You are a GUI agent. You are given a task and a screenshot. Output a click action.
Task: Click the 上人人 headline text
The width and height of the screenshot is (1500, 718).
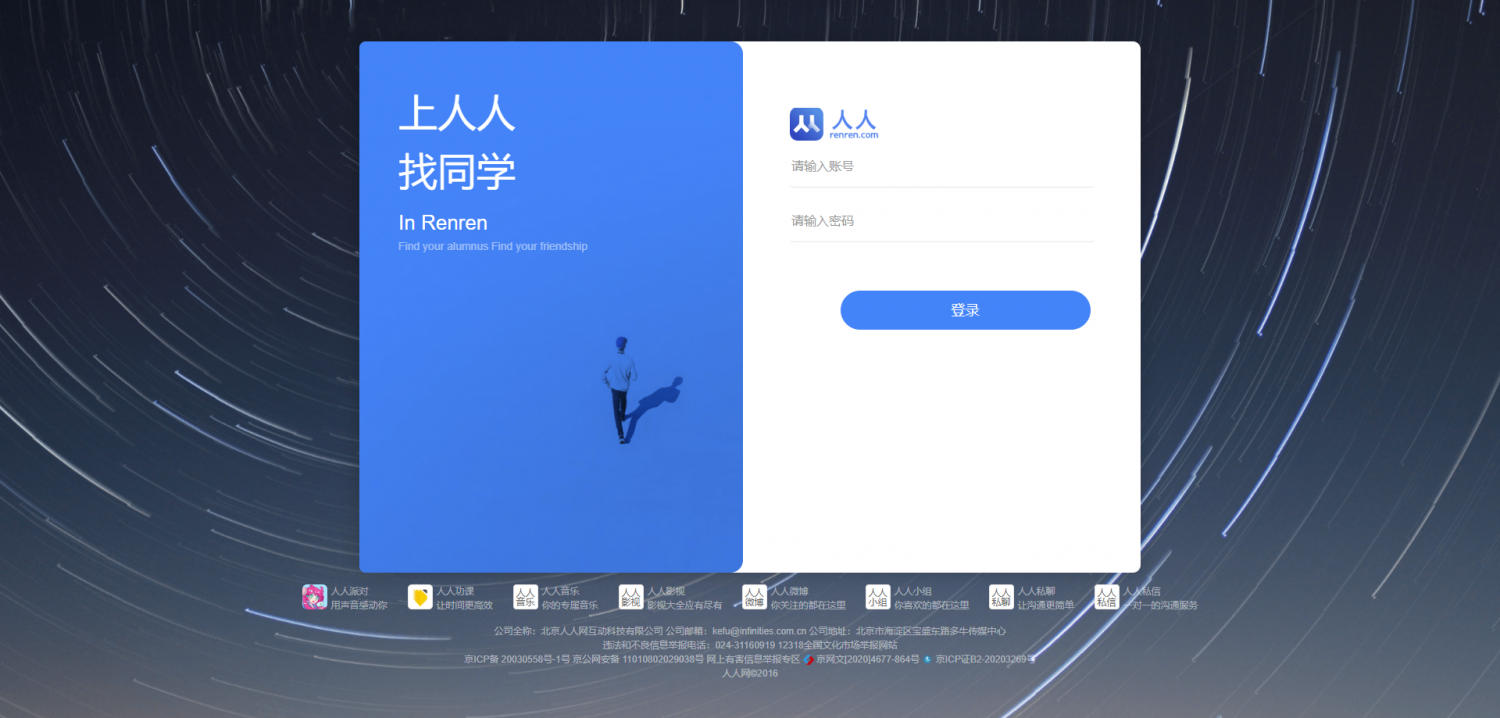tap(457, 113)
